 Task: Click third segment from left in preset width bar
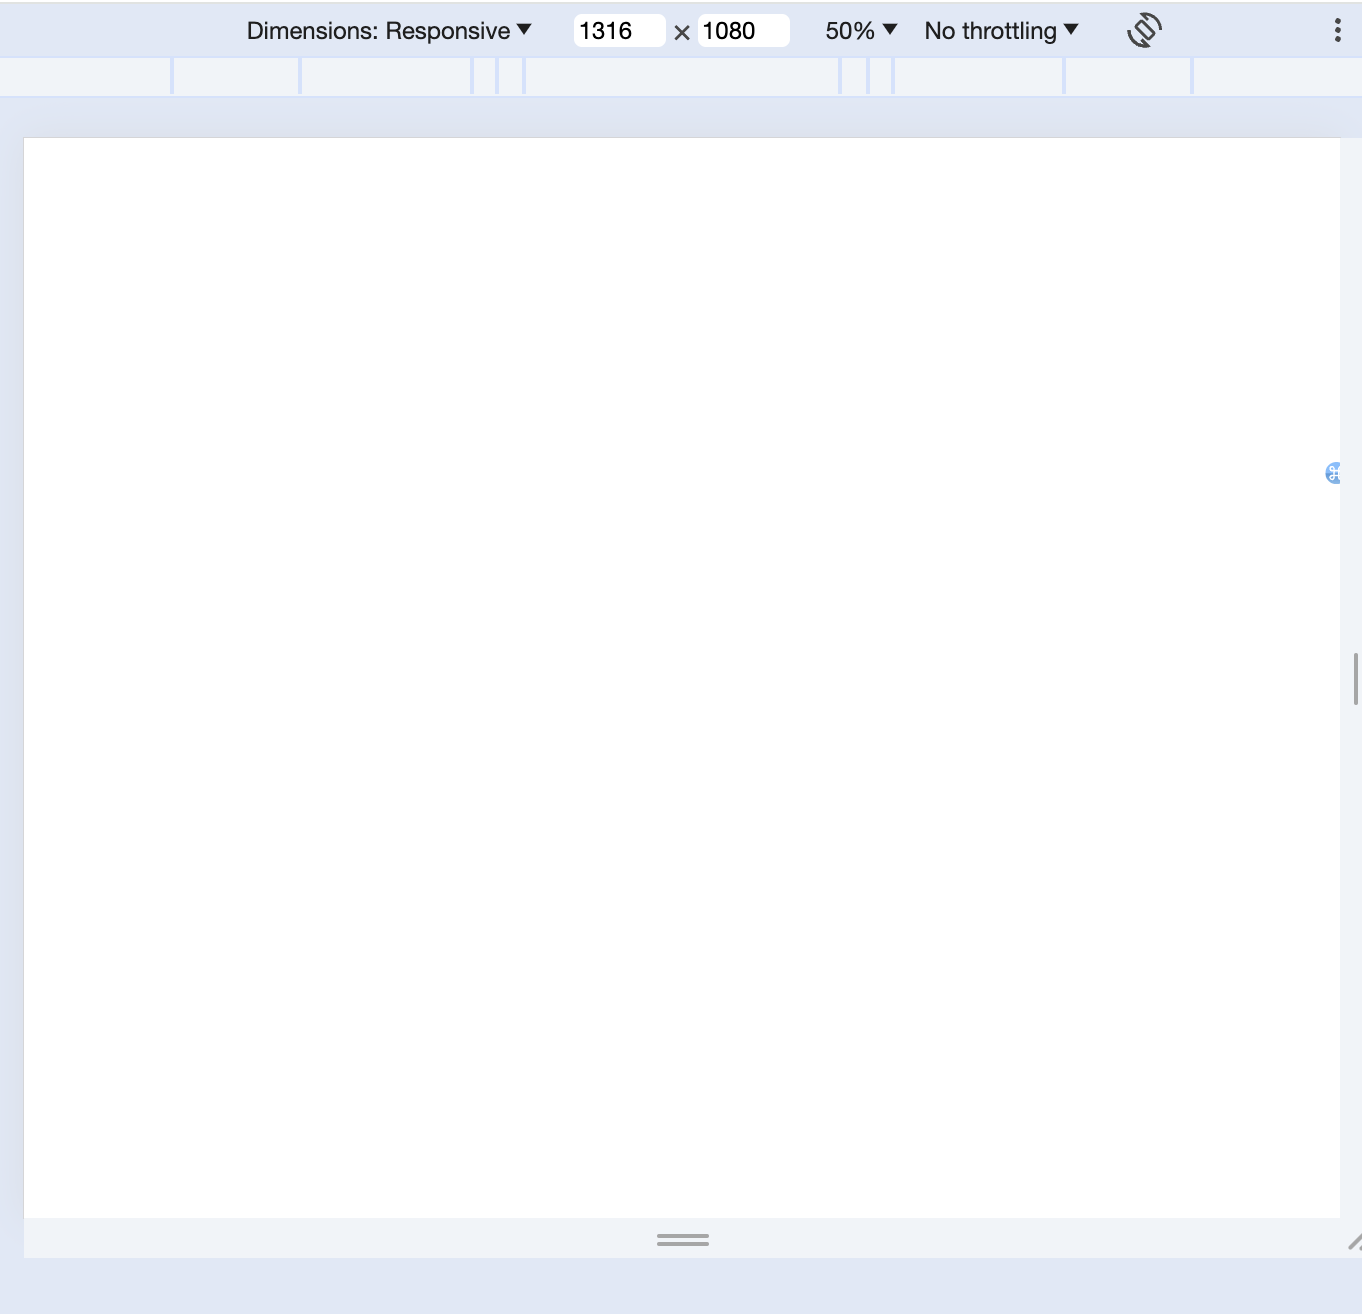(386, 76)
